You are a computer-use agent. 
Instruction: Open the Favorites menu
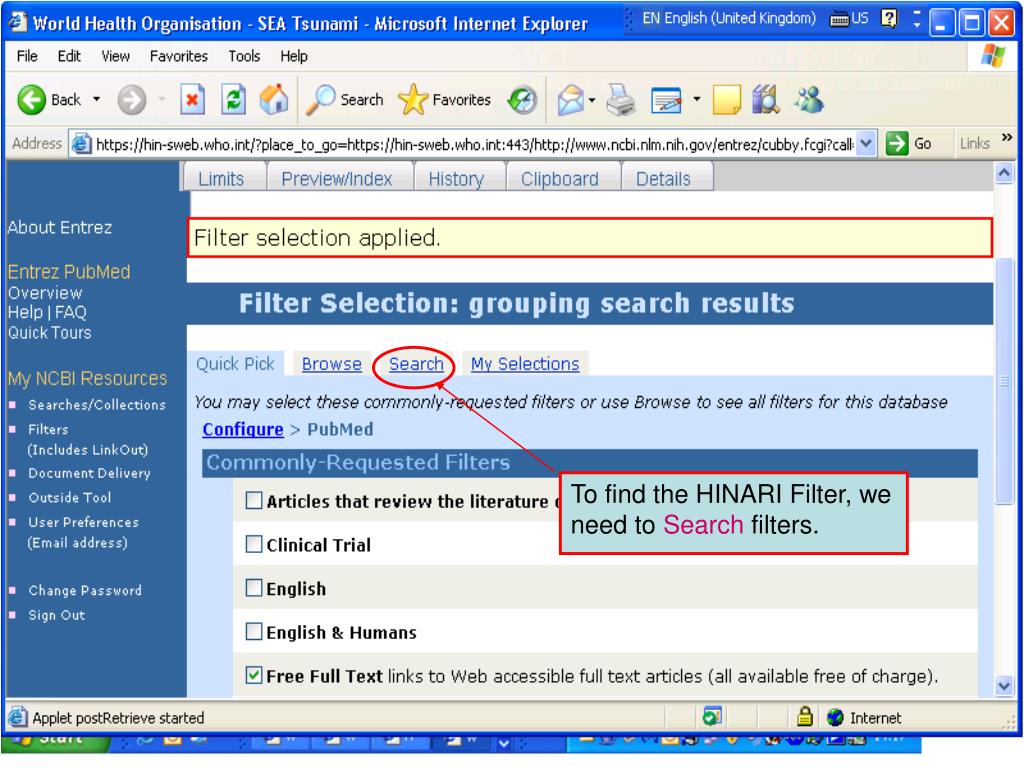178,56
